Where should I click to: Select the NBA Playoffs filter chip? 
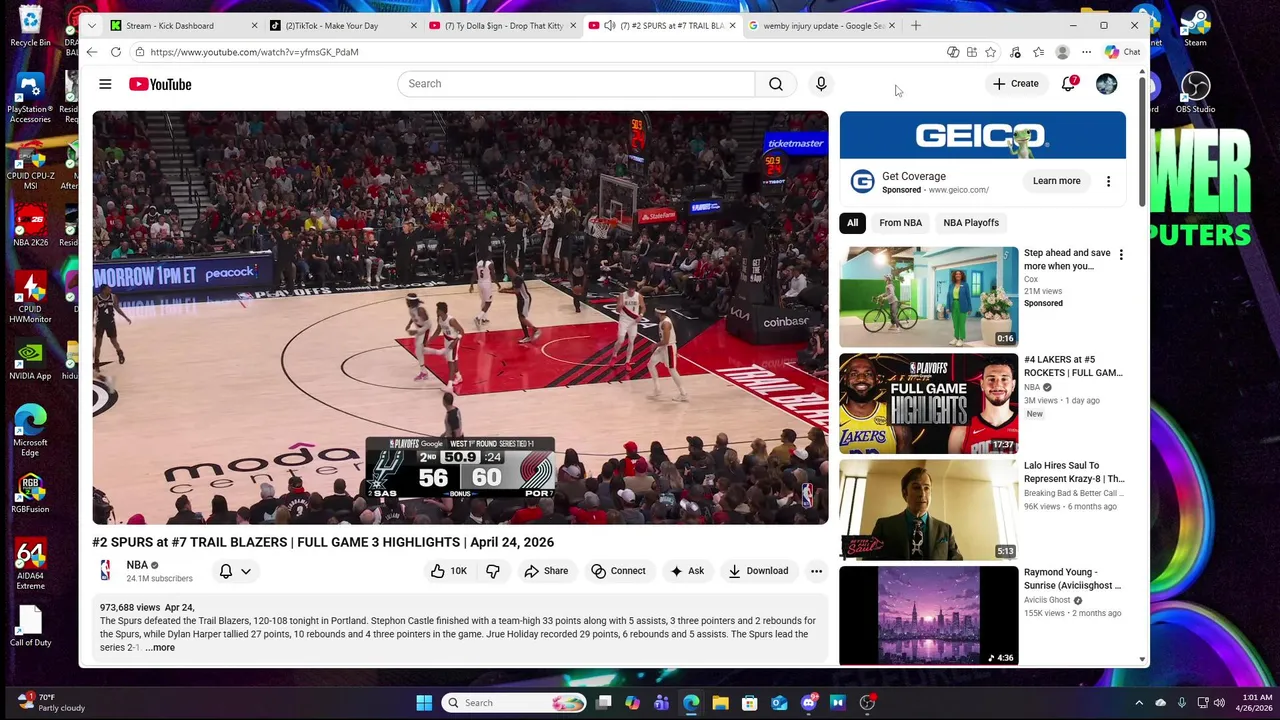971,223
